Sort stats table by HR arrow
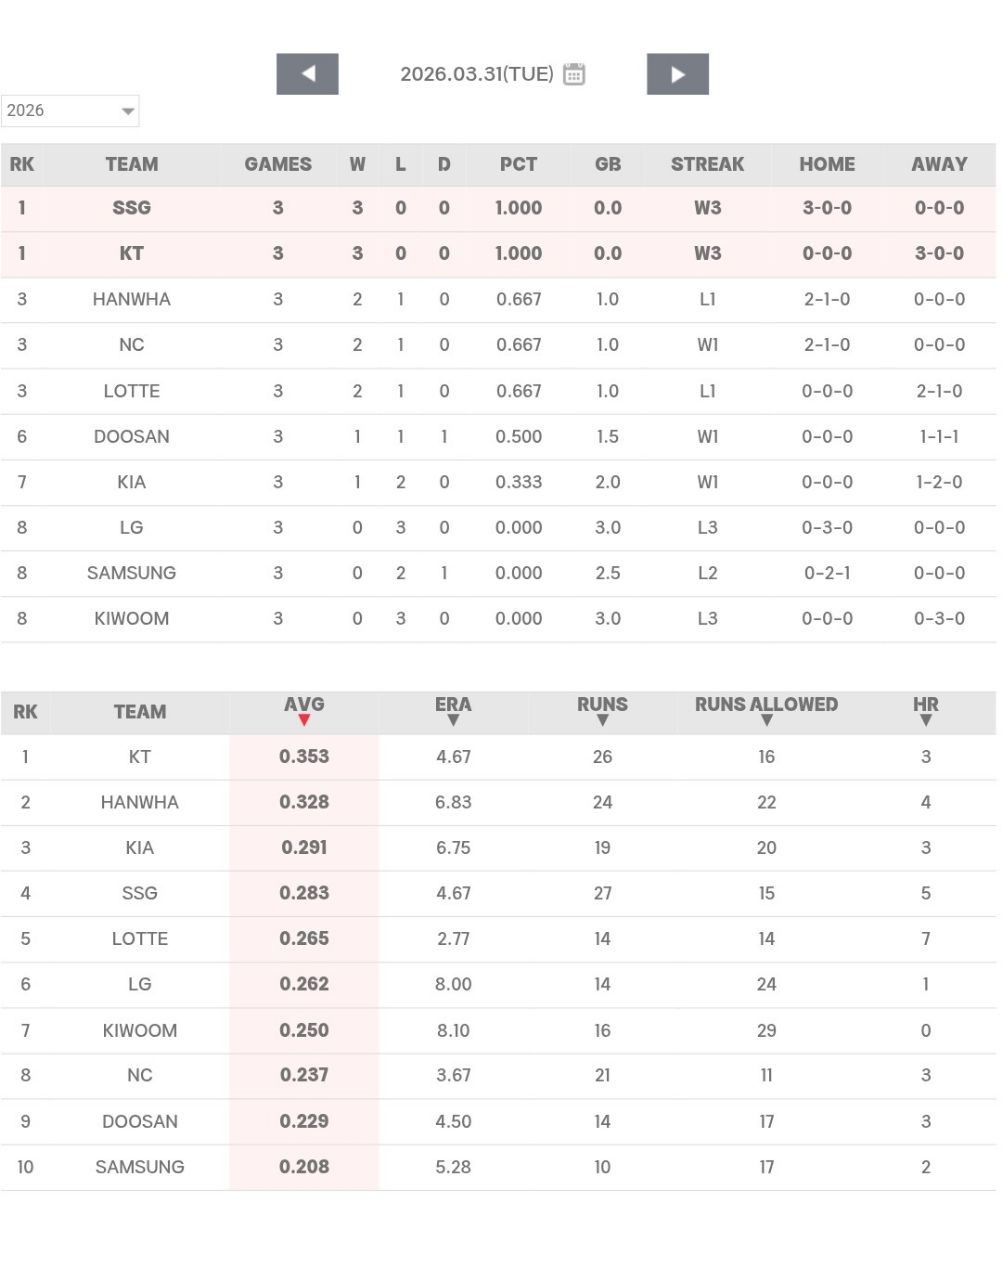The image size is (1002, 1280). pyautogui.click(x=925, y=720)
